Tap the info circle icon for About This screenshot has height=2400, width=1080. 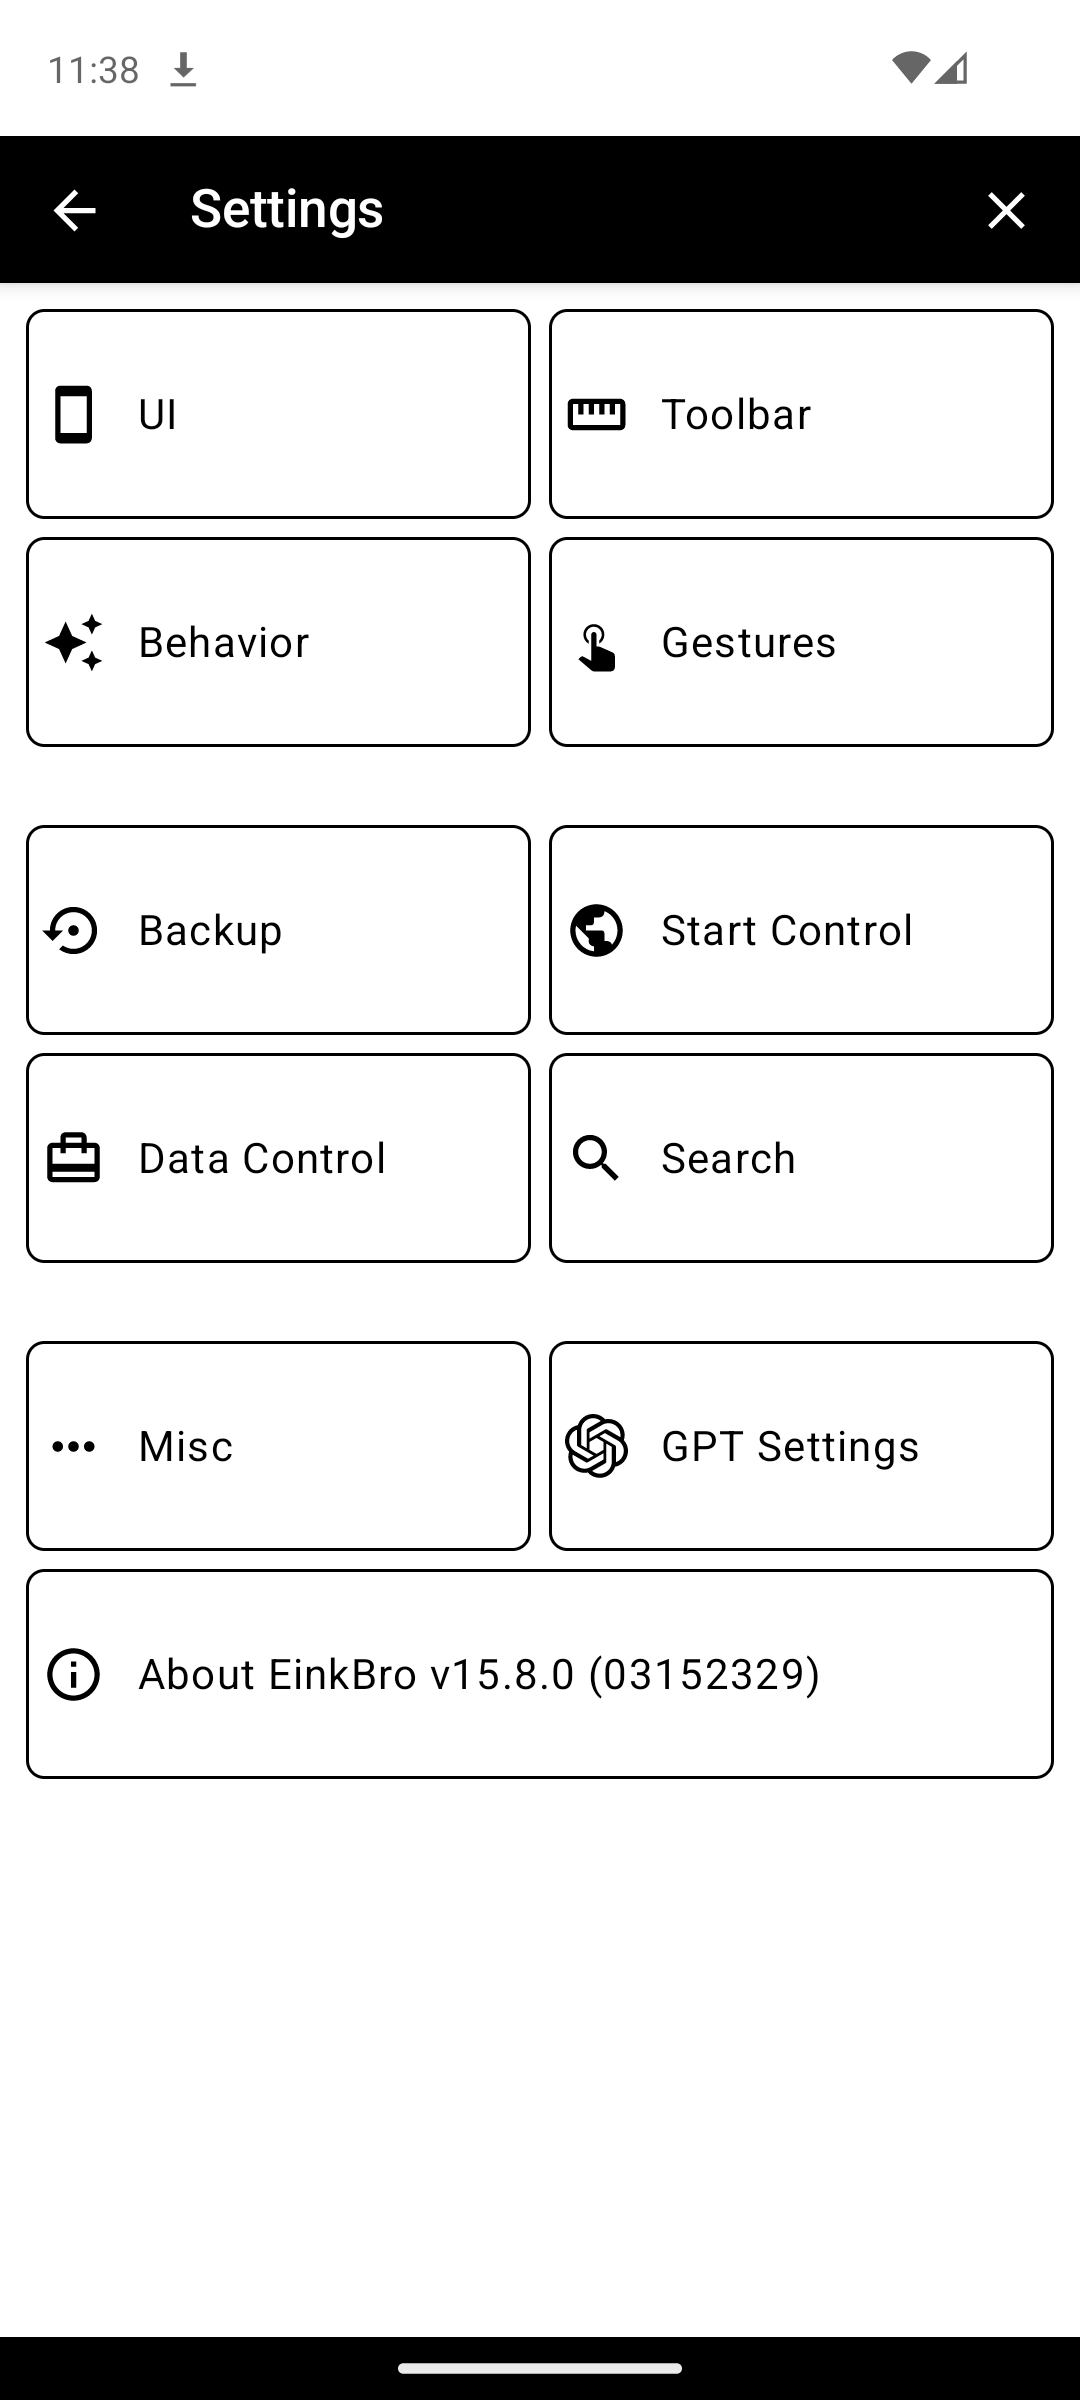click(73, 1674)
